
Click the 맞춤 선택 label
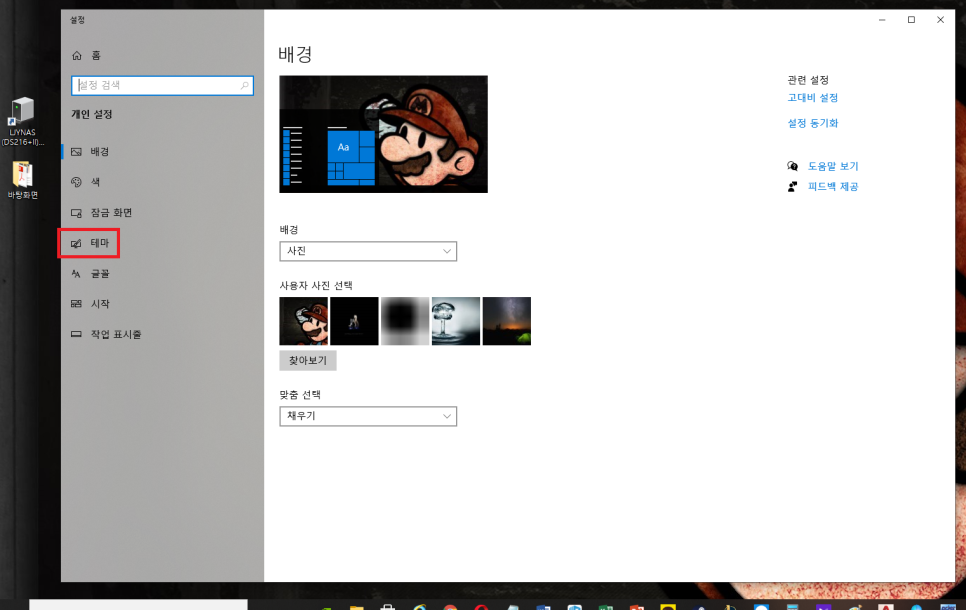click(300, 394)
